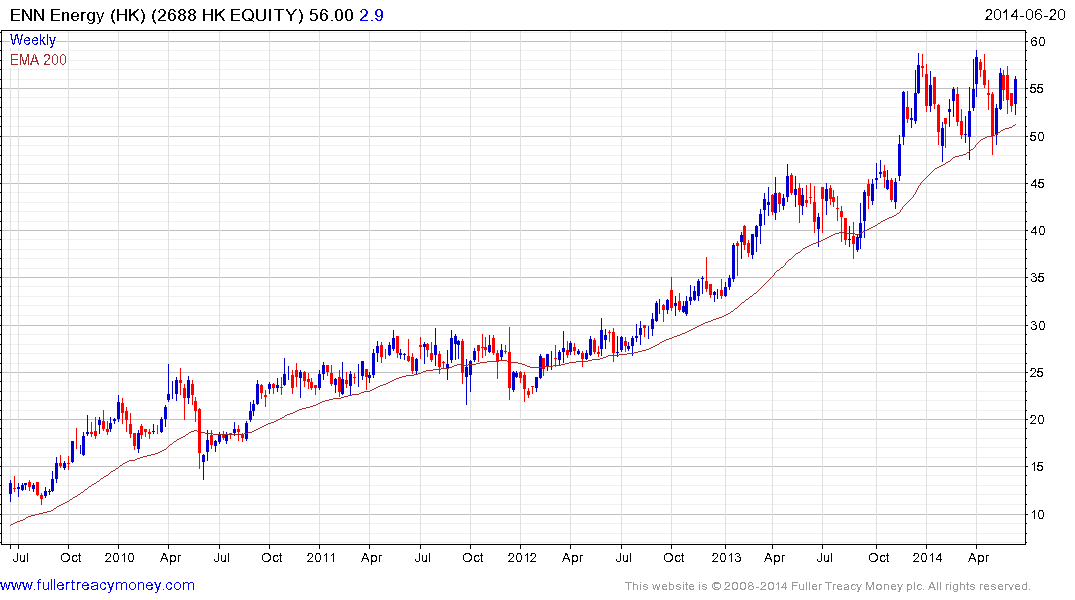Click the 60 price axis label
1075x600 pixels.
tap(1038, 42)
